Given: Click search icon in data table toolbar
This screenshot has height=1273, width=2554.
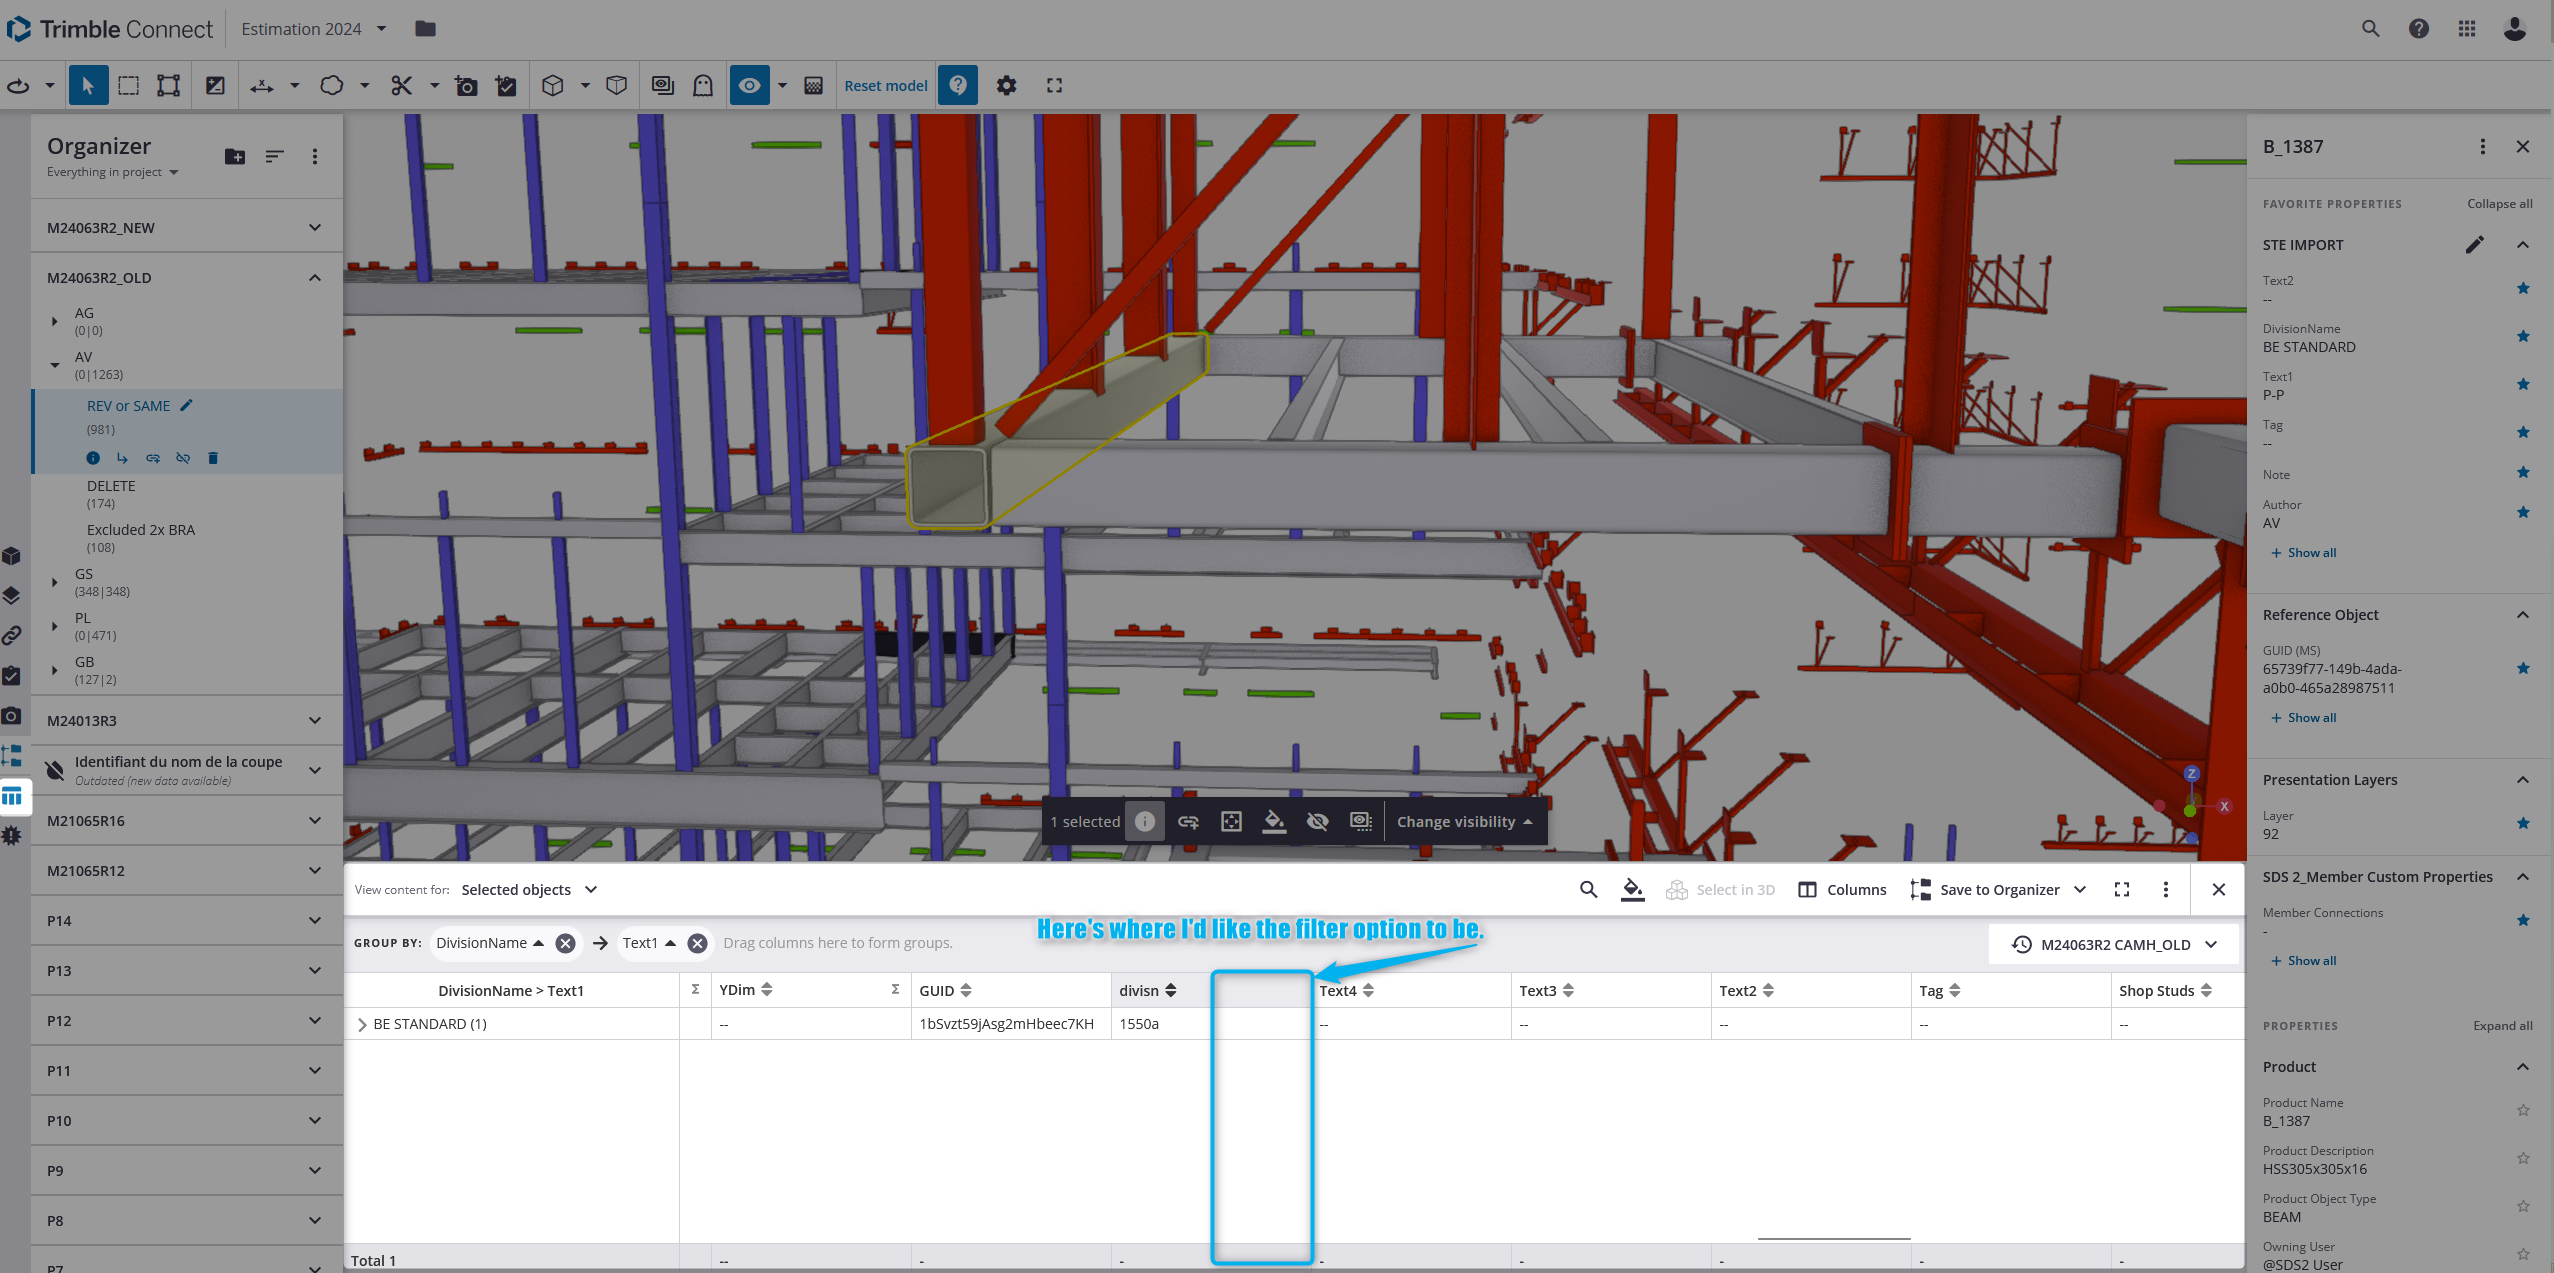Looking at the screenshot, I should pyautogui.click(x=1588, y=889).
